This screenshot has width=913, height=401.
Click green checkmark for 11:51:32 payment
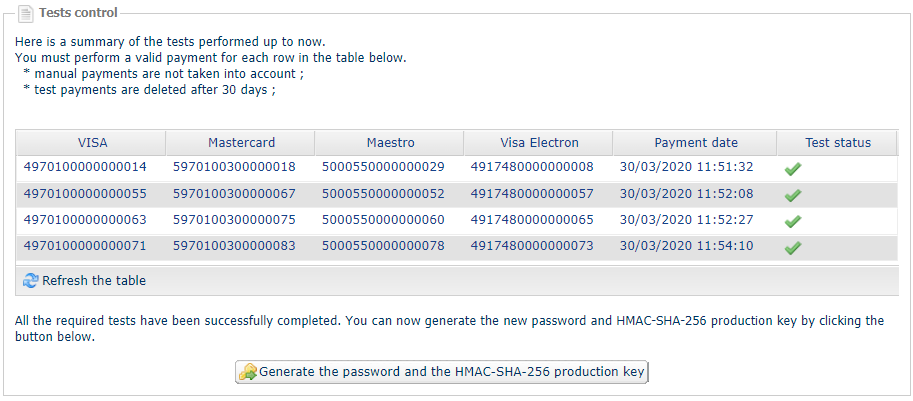tap(792, 169)
